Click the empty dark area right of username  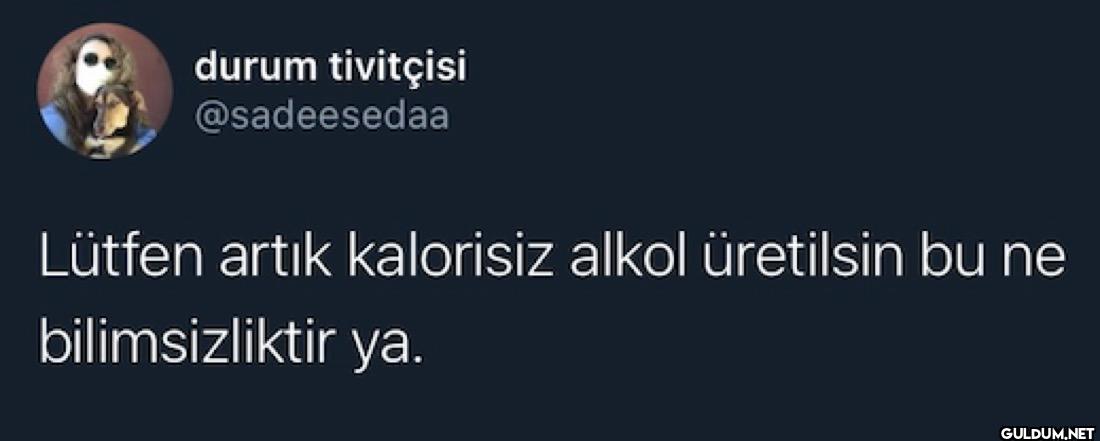[x=772, y=91]
